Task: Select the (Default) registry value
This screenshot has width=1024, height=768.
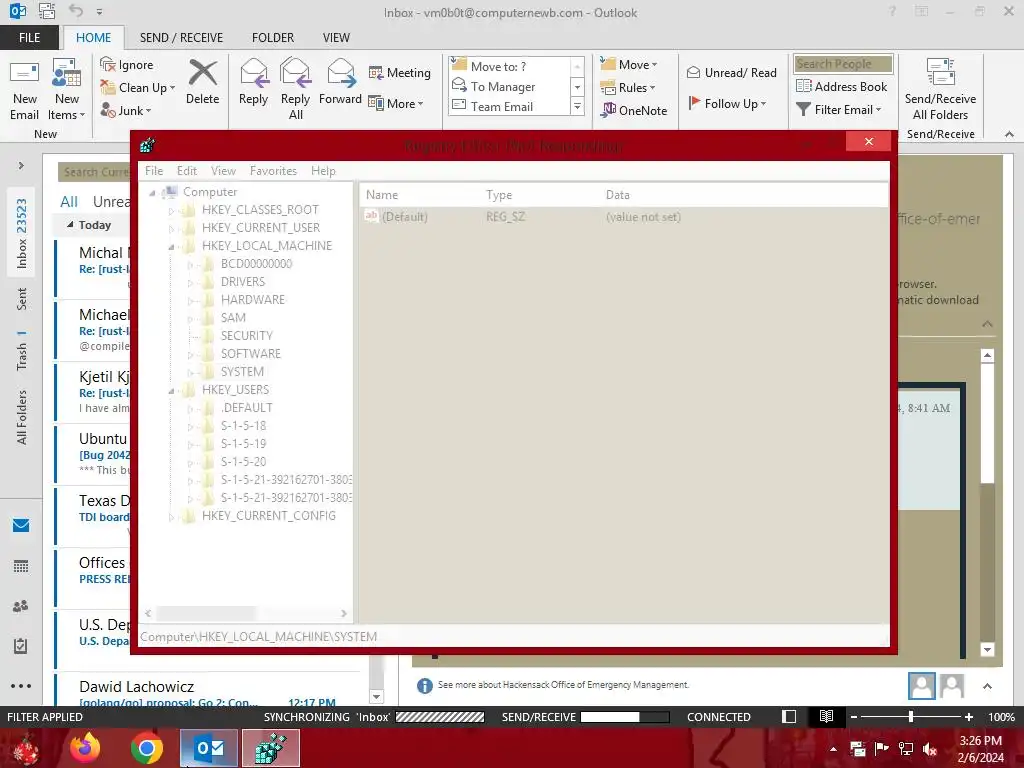Action: (405, 217)
